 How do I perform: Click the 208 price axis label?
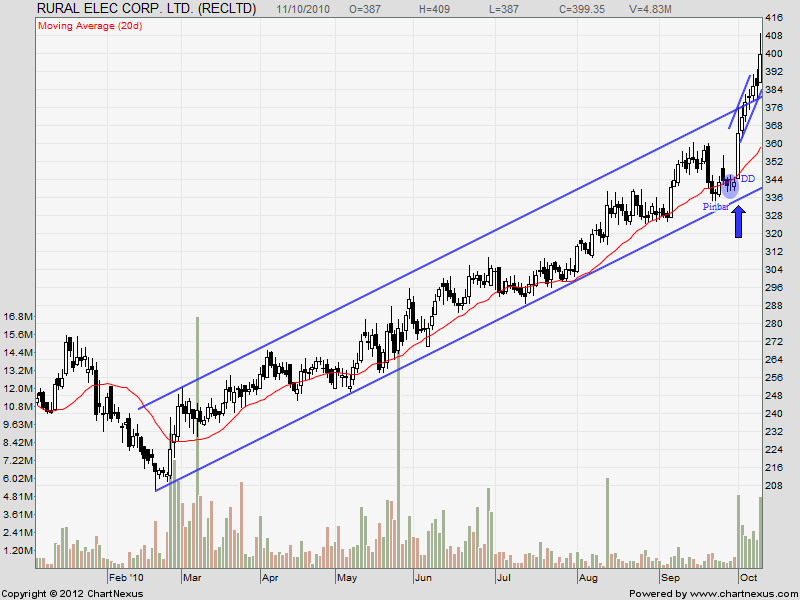tap(774, 486)
